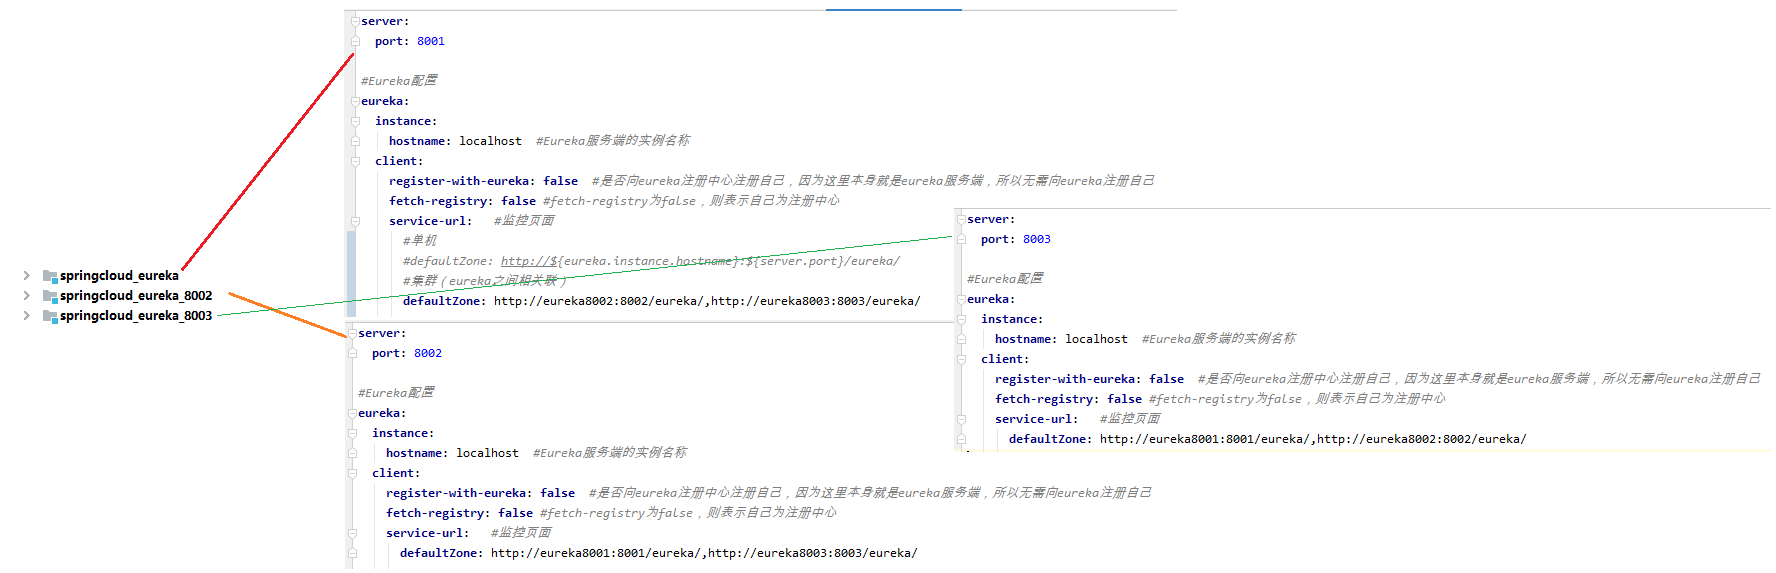This screenshot has width=1776, height=573.
Task: Click the #Eureka配置 comment in port 8002 config
Action: click(x=396, y=393)
